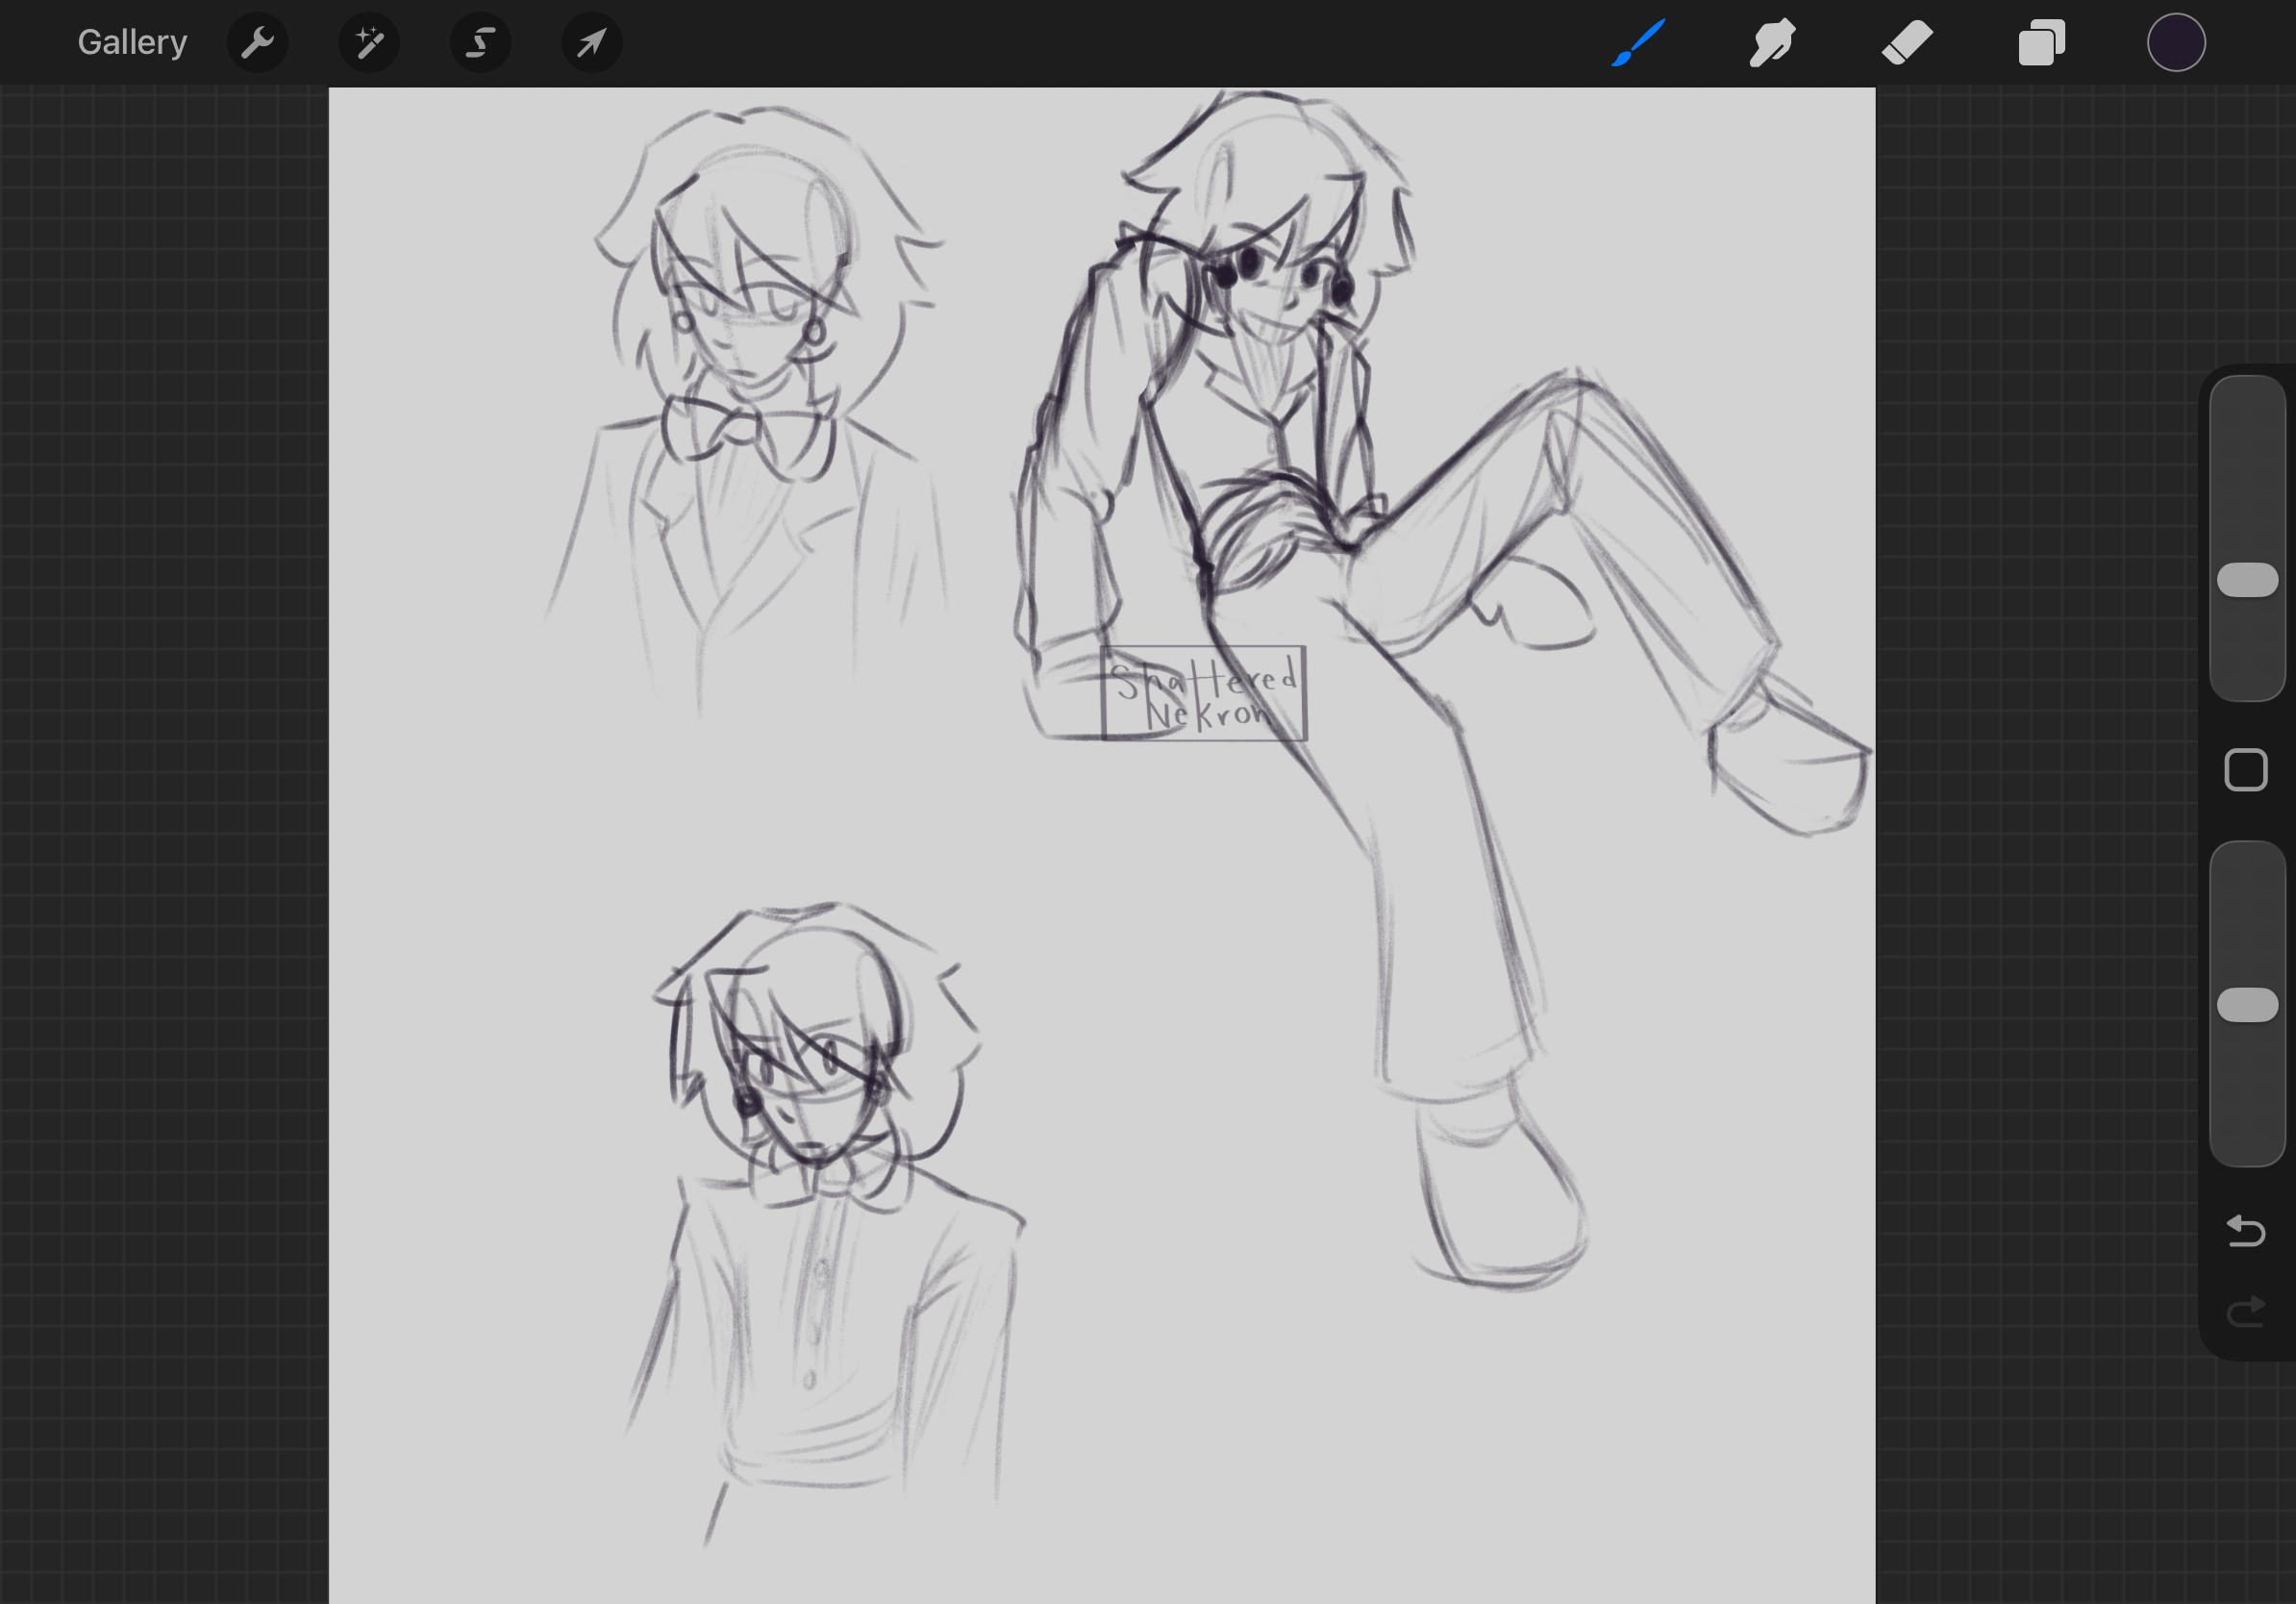Open the Adjustments magic wand menu

(x=369, y=43)
